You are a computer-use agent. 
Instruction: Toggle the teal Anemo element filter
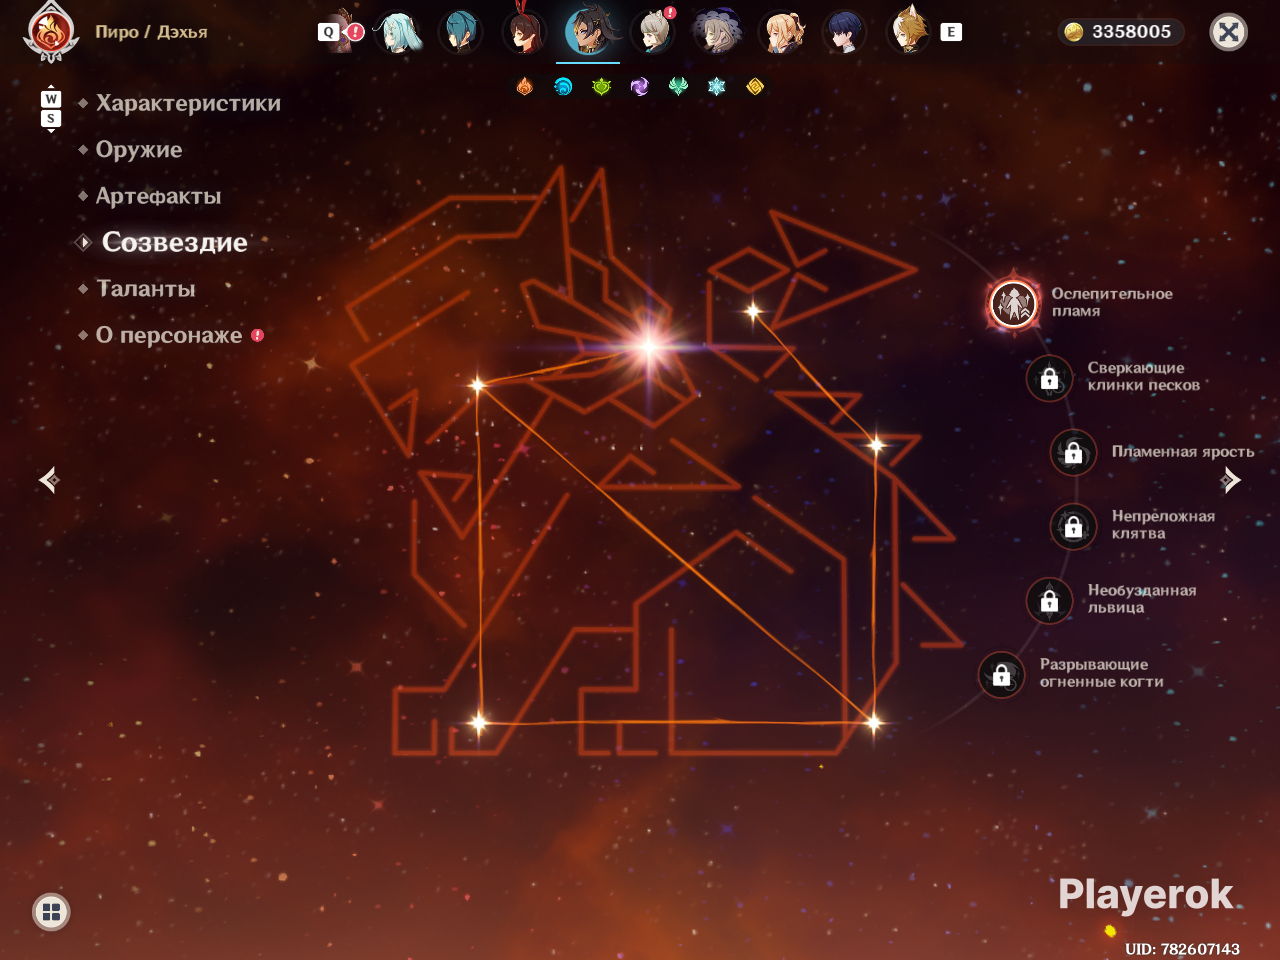pos(678,87)
